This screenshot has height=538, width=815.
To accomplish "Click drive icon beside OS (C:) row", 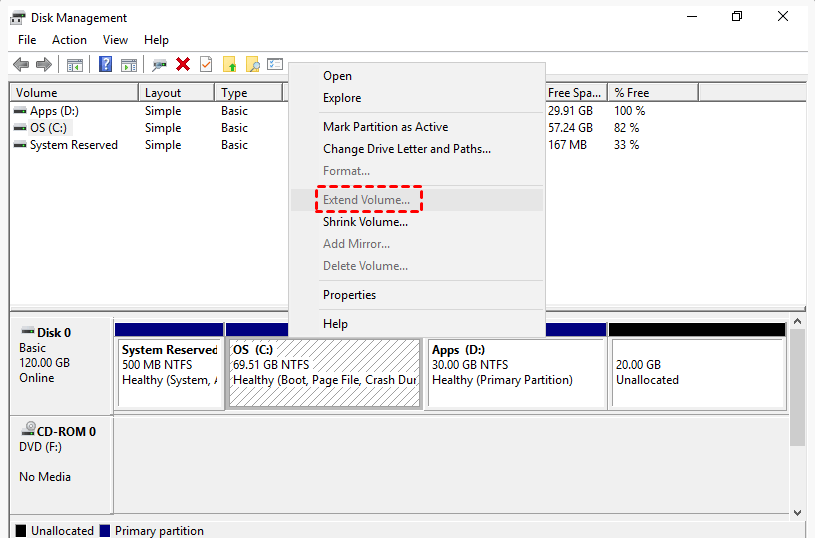I will click(x=20, y=128).
